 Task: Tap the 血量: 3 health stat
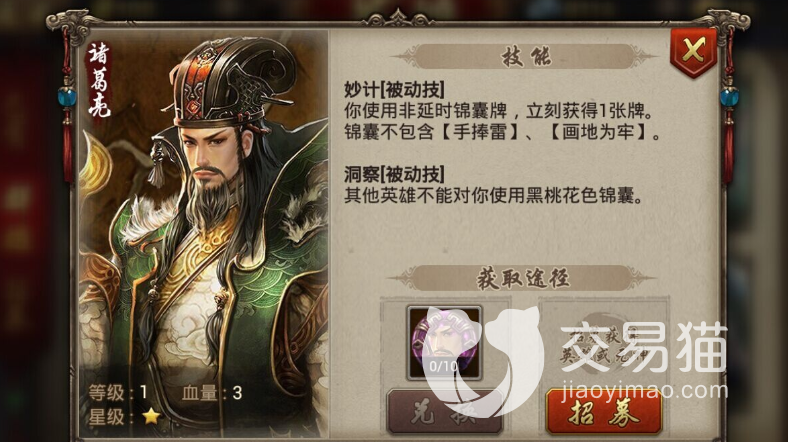212,393
